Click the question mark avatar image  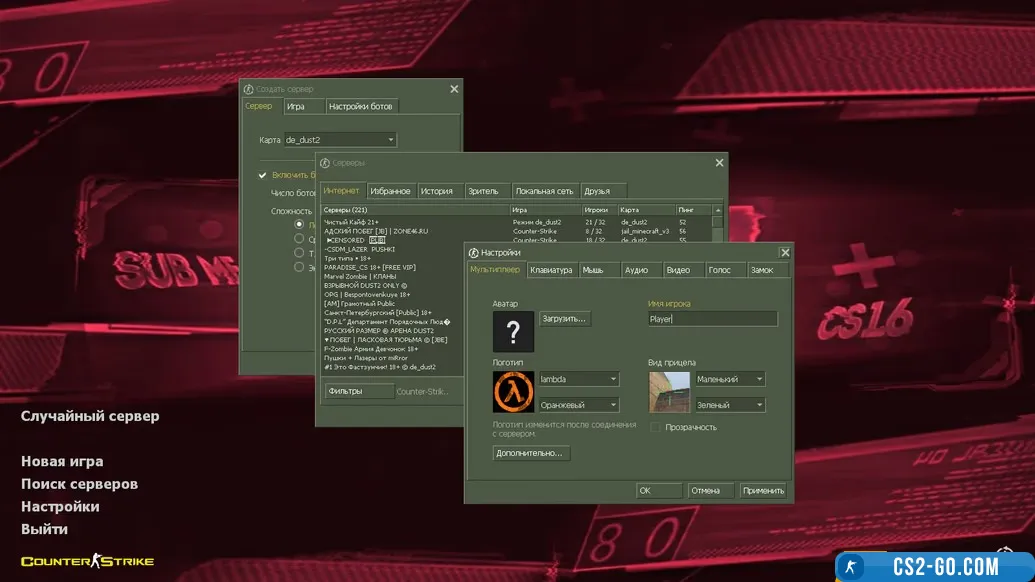pos(513,331)
